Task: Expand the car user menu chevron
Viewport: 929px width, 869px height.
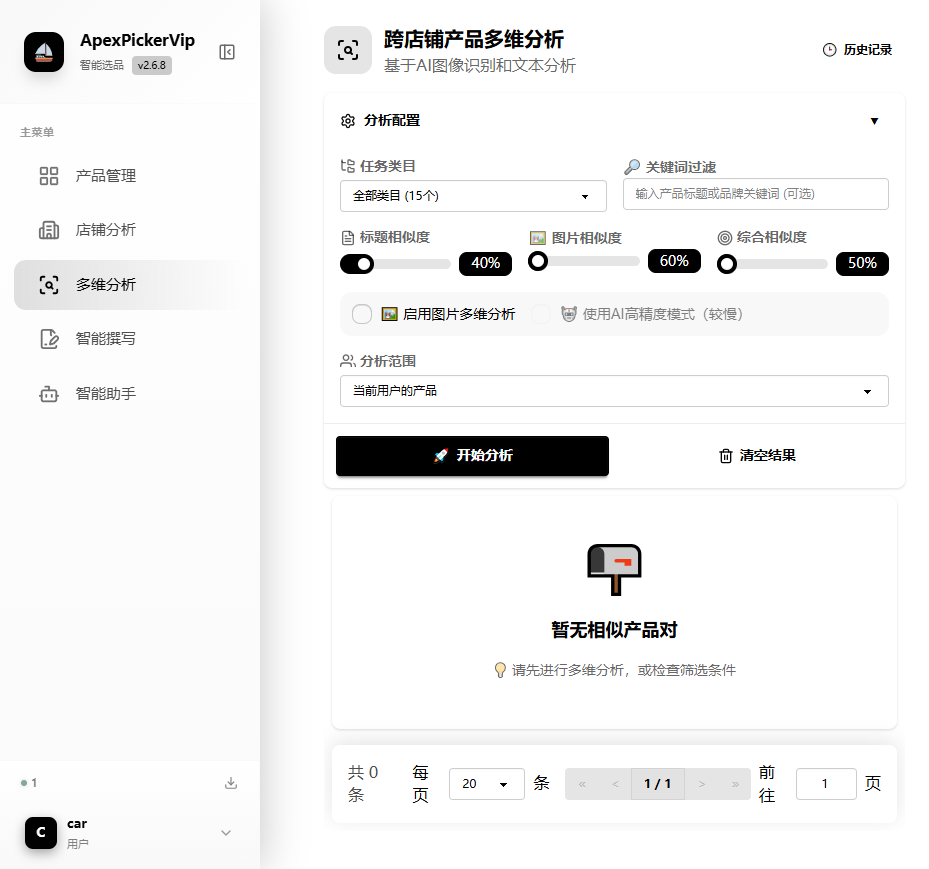Action: coord(226,832)
